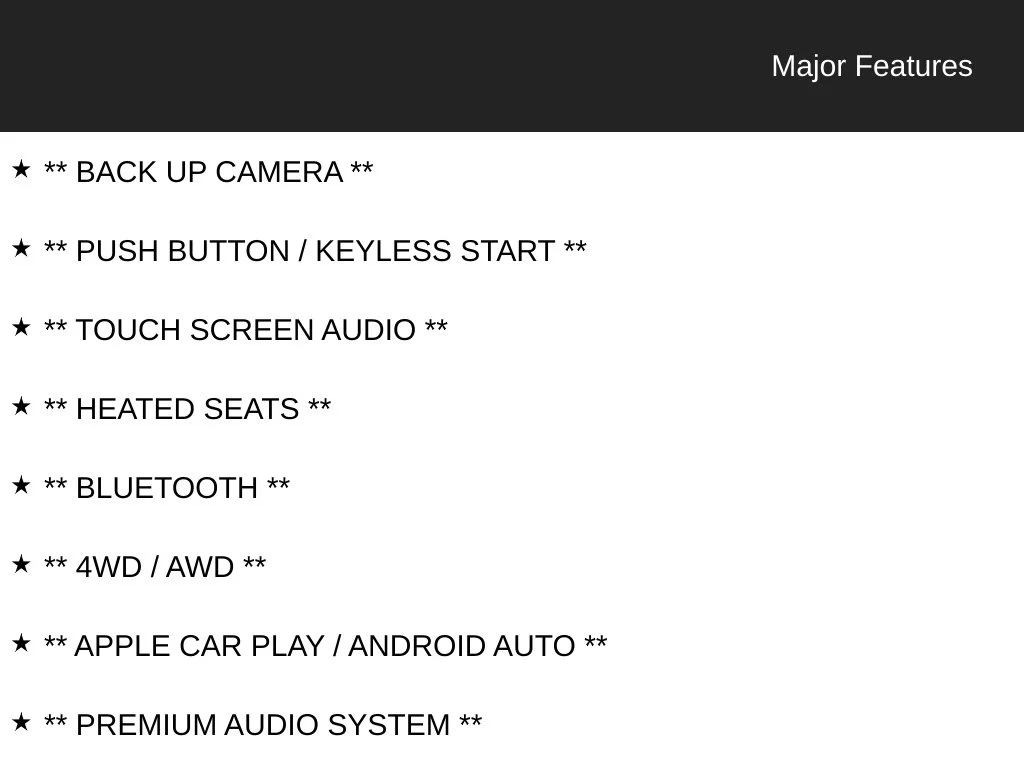Click the star icon beside HEATED SEATS
The image size is (1024, 768).
pyautogui.click(x=21, y=406)
